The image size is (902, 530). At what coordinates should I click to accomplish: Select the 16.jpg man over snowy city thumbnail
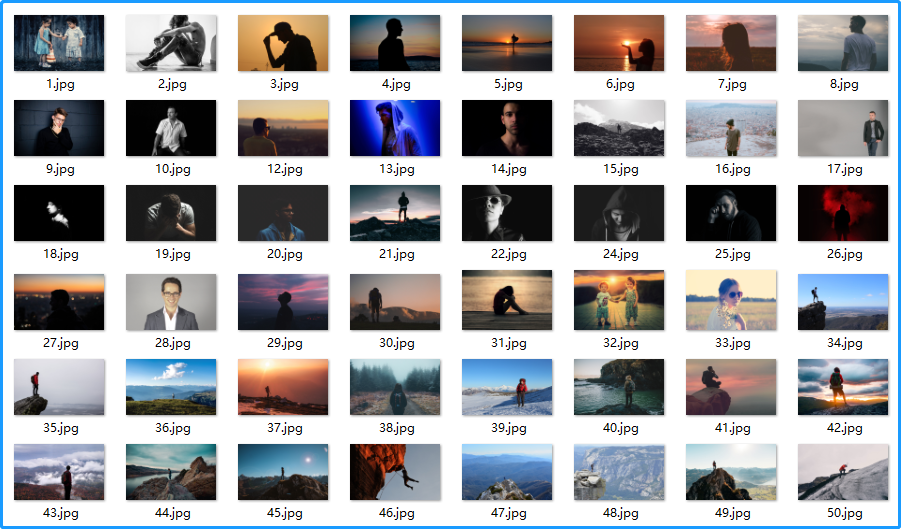click(x=731, y=128)
